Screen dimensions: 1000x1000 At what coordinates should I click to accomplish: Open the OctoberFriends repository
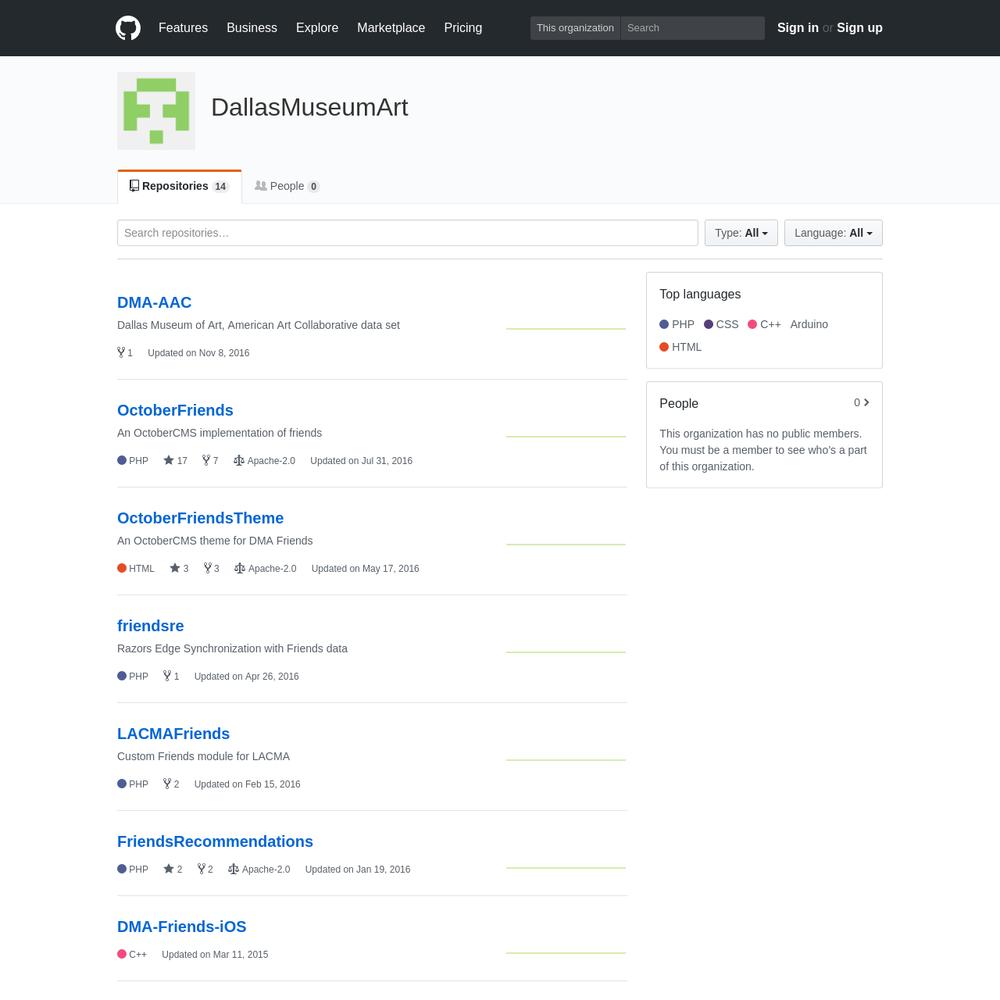[175, 410]
